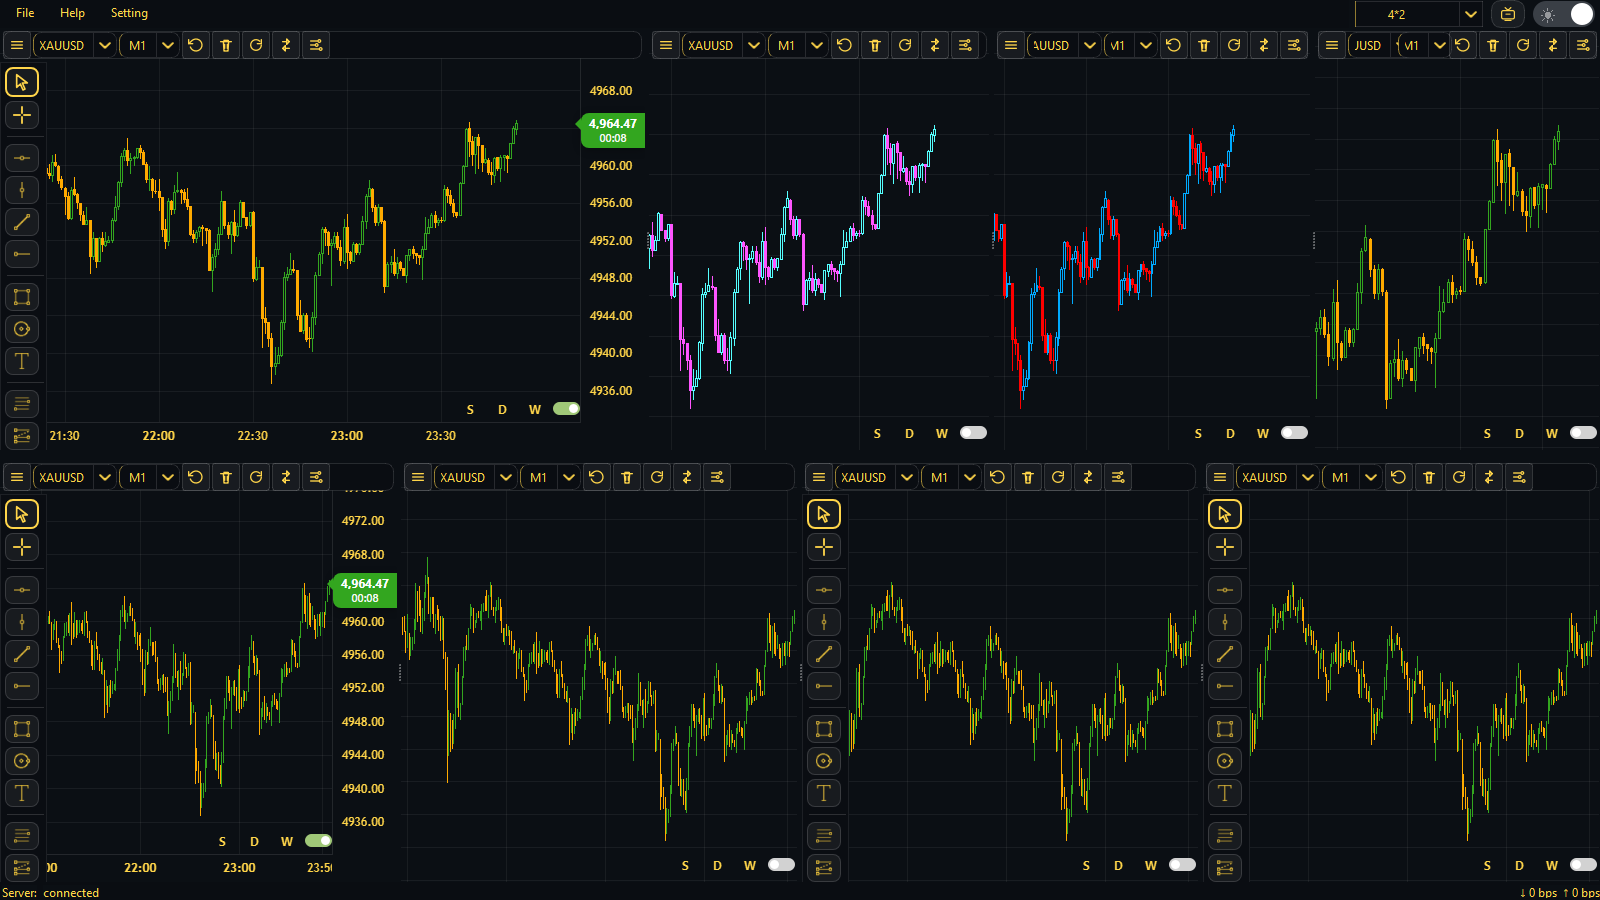Viewport: 1600px width, 900px height.
Task: Click the 4,964.47 price label in top-left chart
Action: (x=612, y=130)
